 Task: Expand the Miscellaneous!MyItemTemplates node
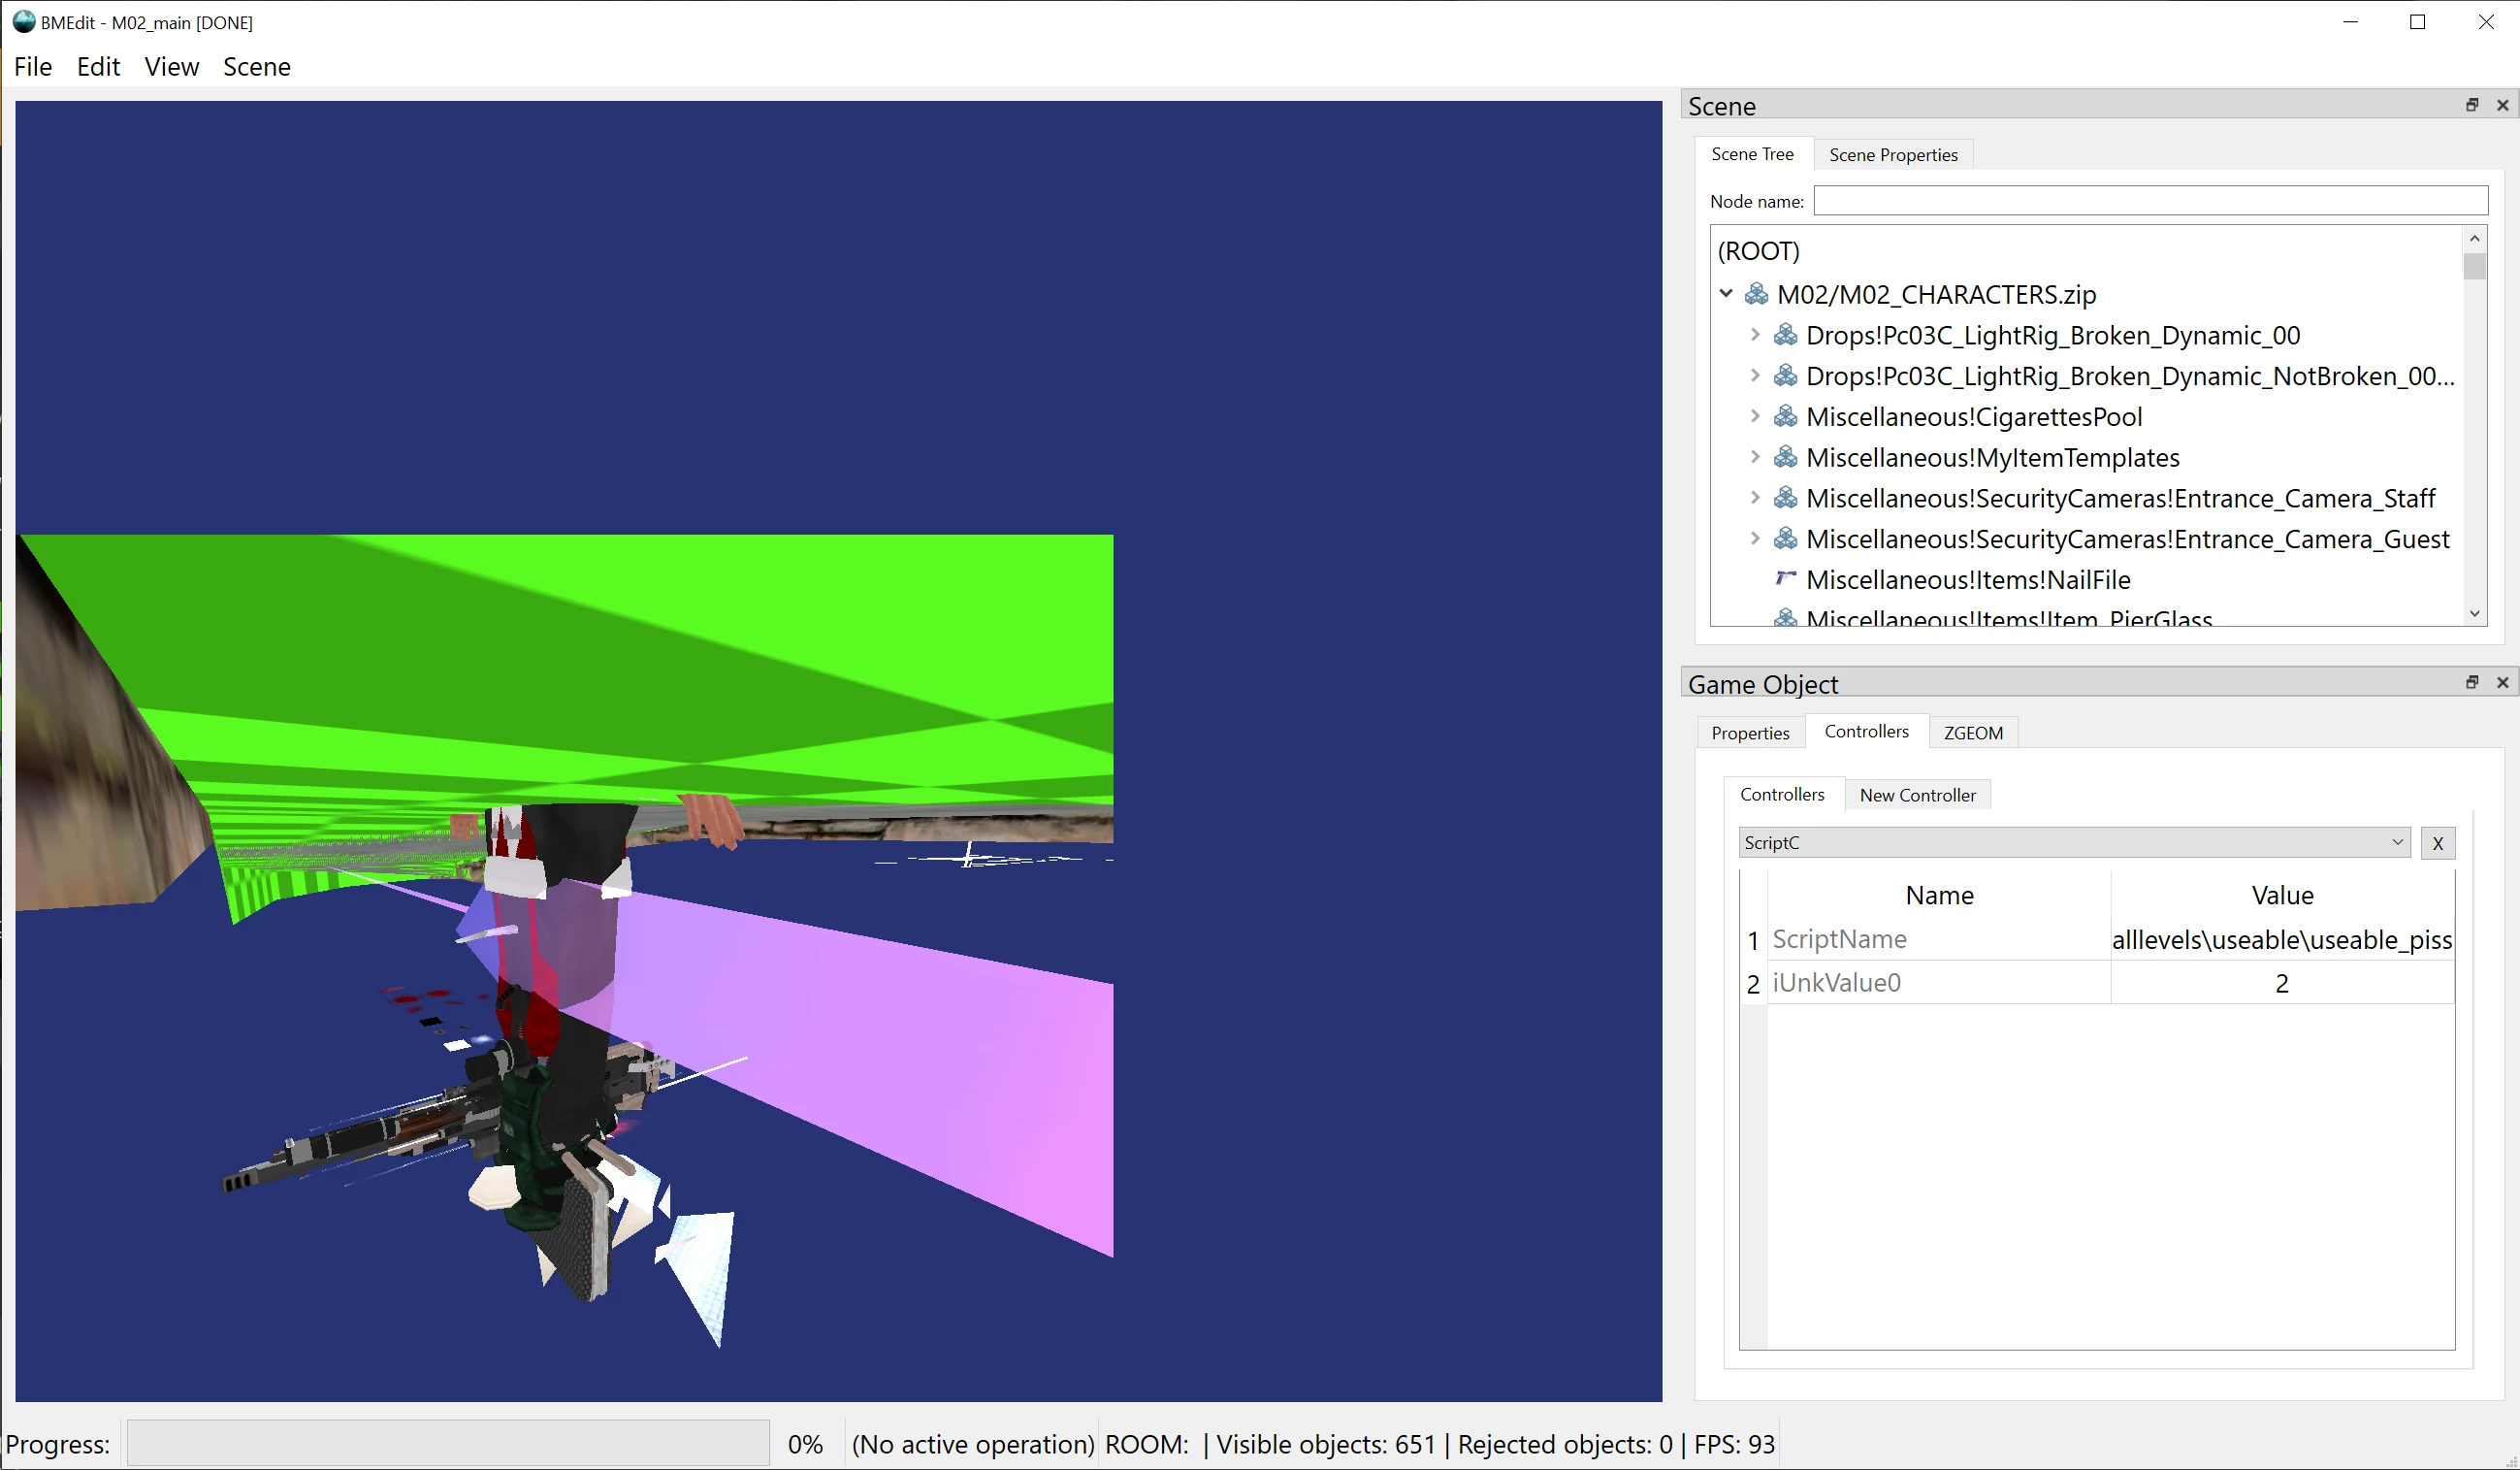tap(1755, 457)
